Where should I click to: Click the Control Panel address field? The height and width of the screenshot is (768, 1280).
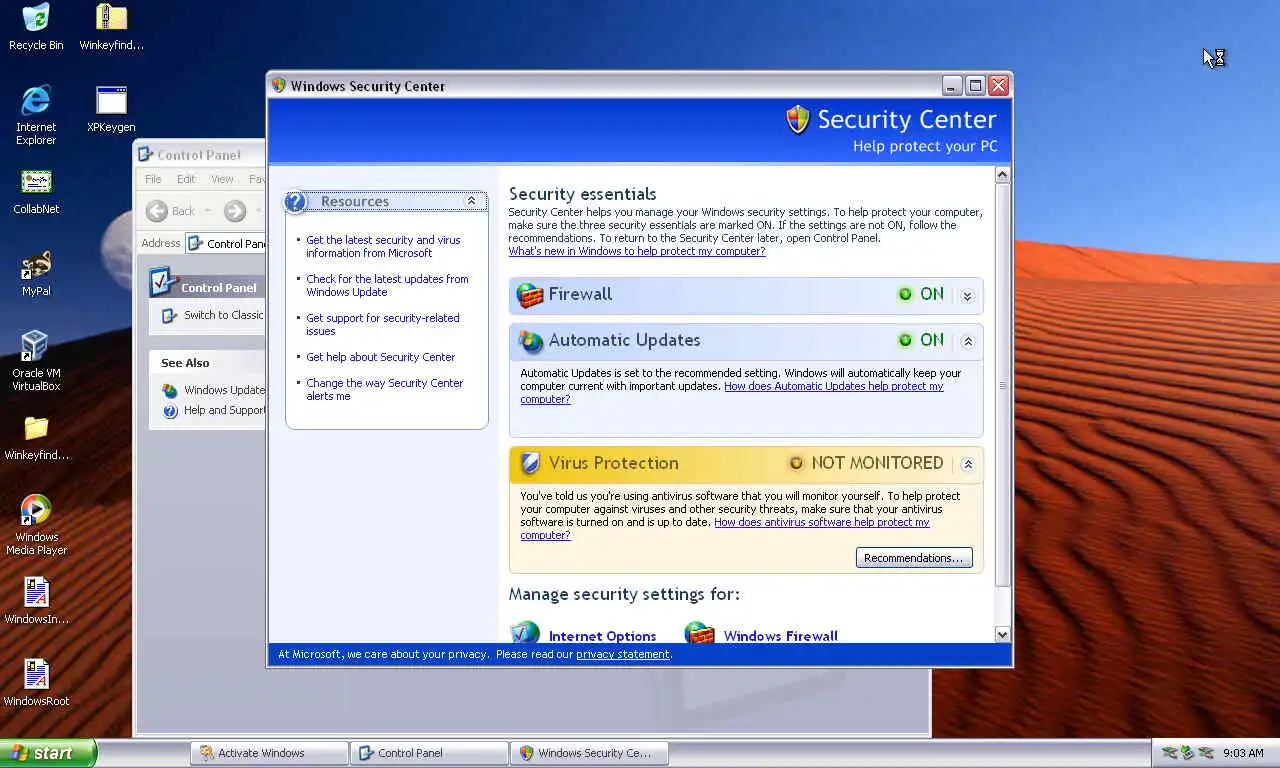(226, 243)
